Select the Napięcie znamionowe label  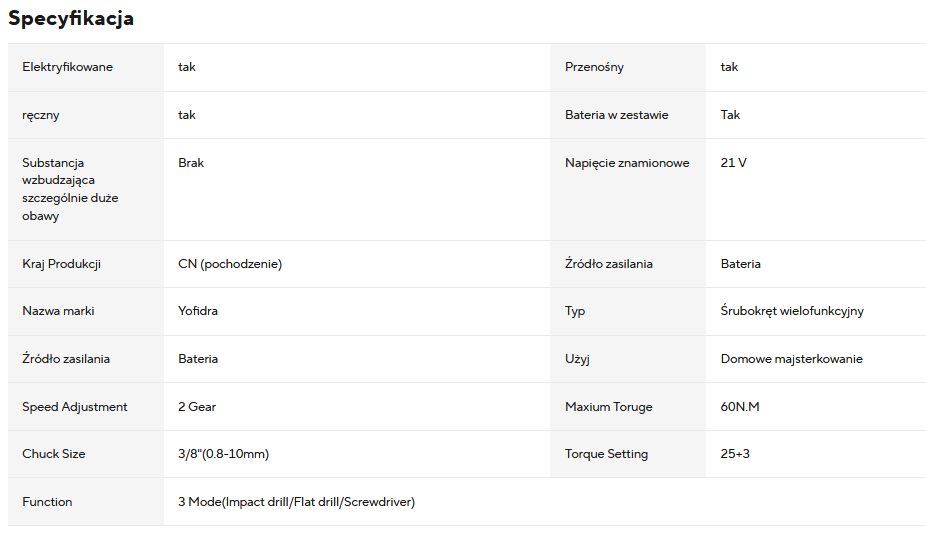[x=627, y=163]
